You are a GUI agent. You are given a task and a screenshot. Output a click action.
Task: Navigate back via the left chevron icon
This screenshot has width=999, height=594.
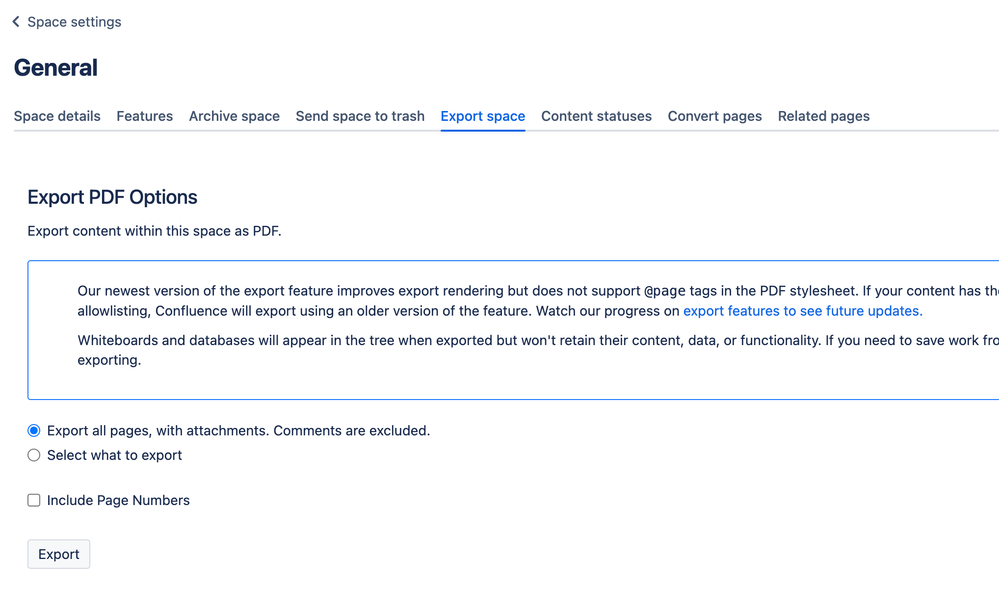[14, 21]
